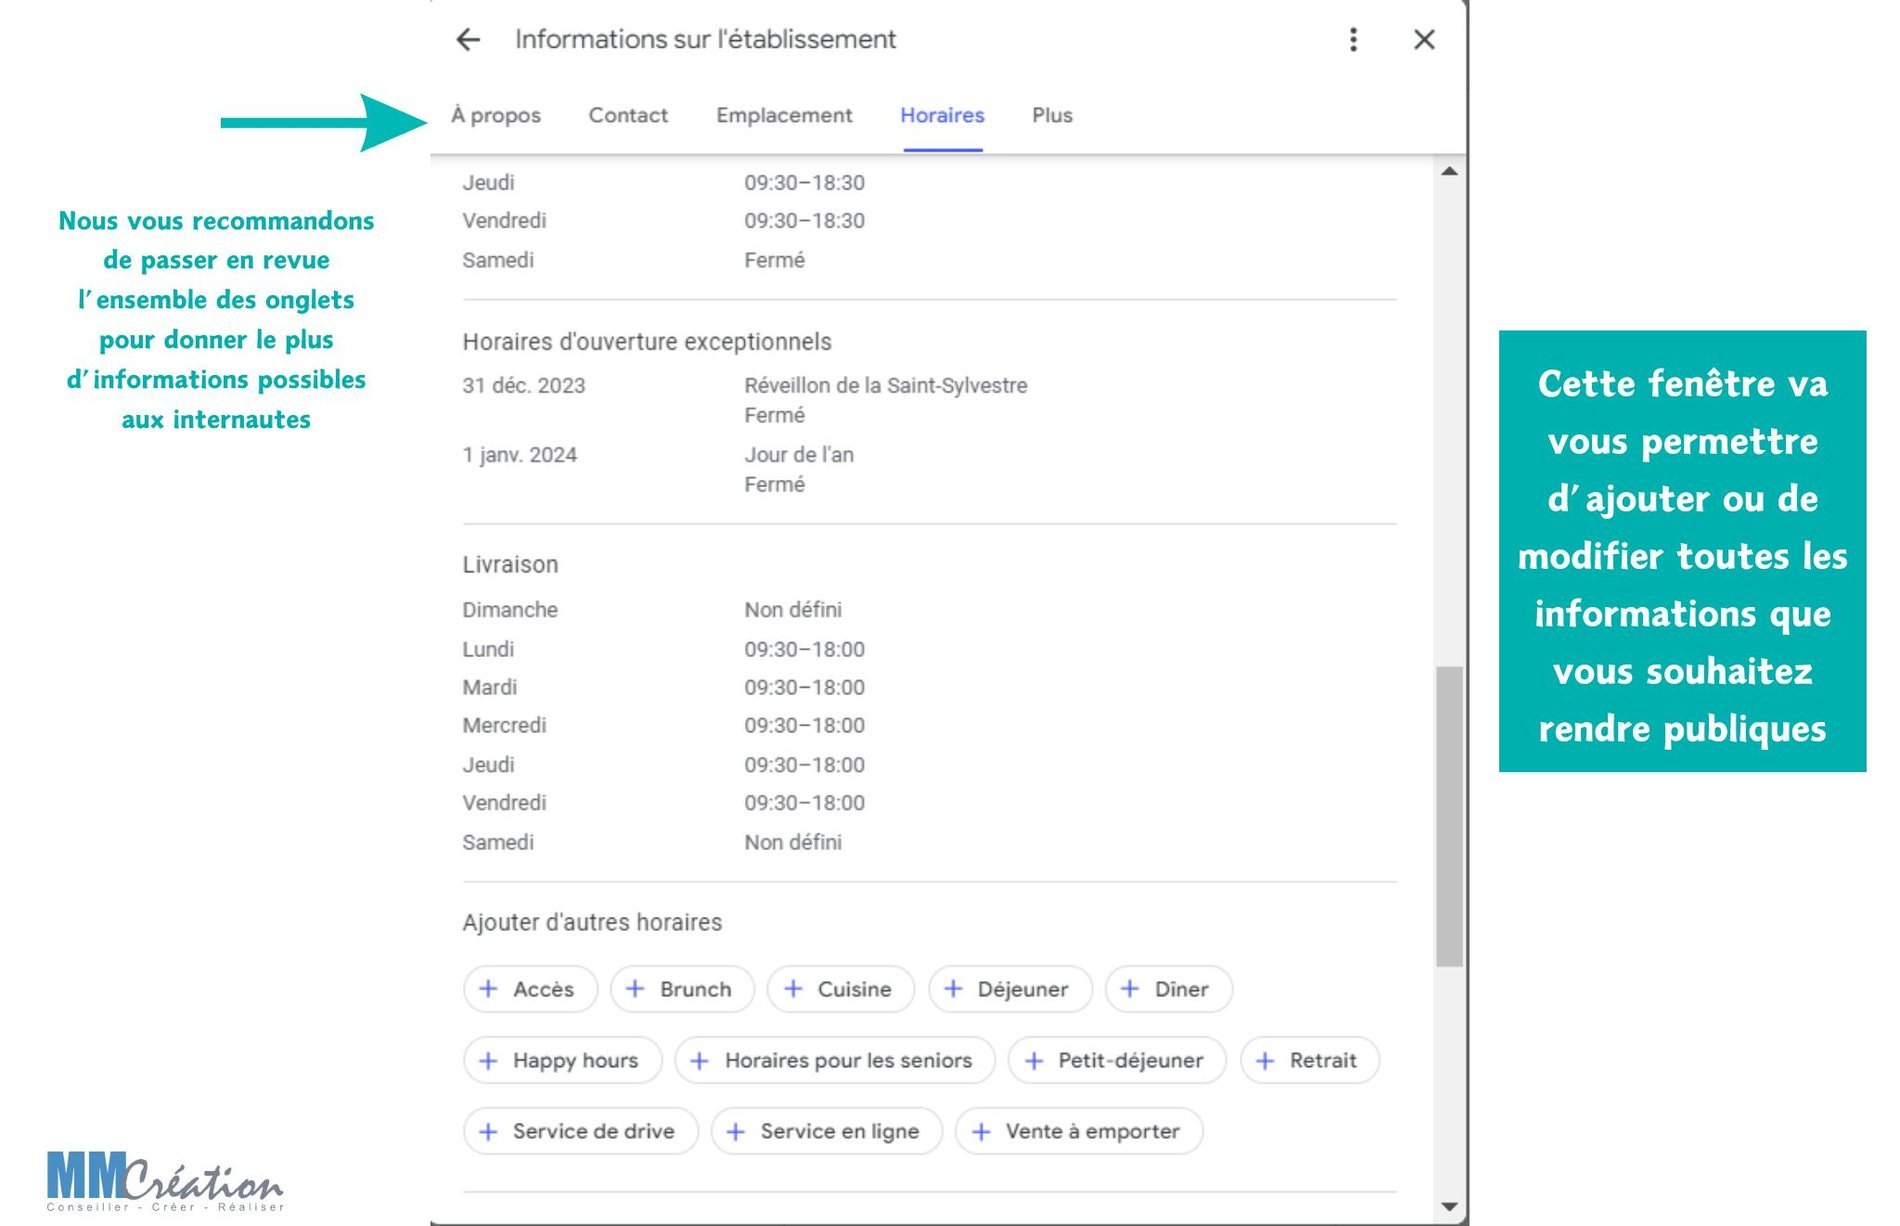
Task: Go to the Plus tab
Action: tap(1052, 116)
